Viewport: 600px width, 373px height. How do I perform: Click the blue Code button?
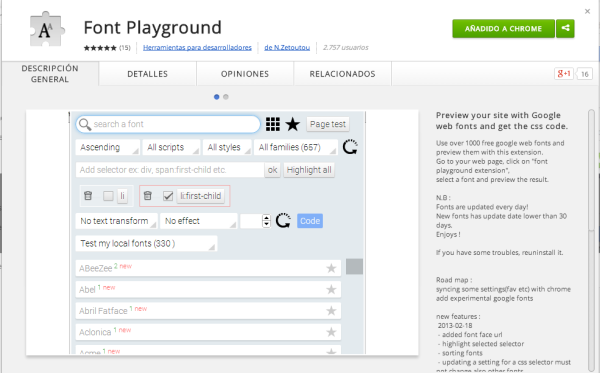click(310, 221)
